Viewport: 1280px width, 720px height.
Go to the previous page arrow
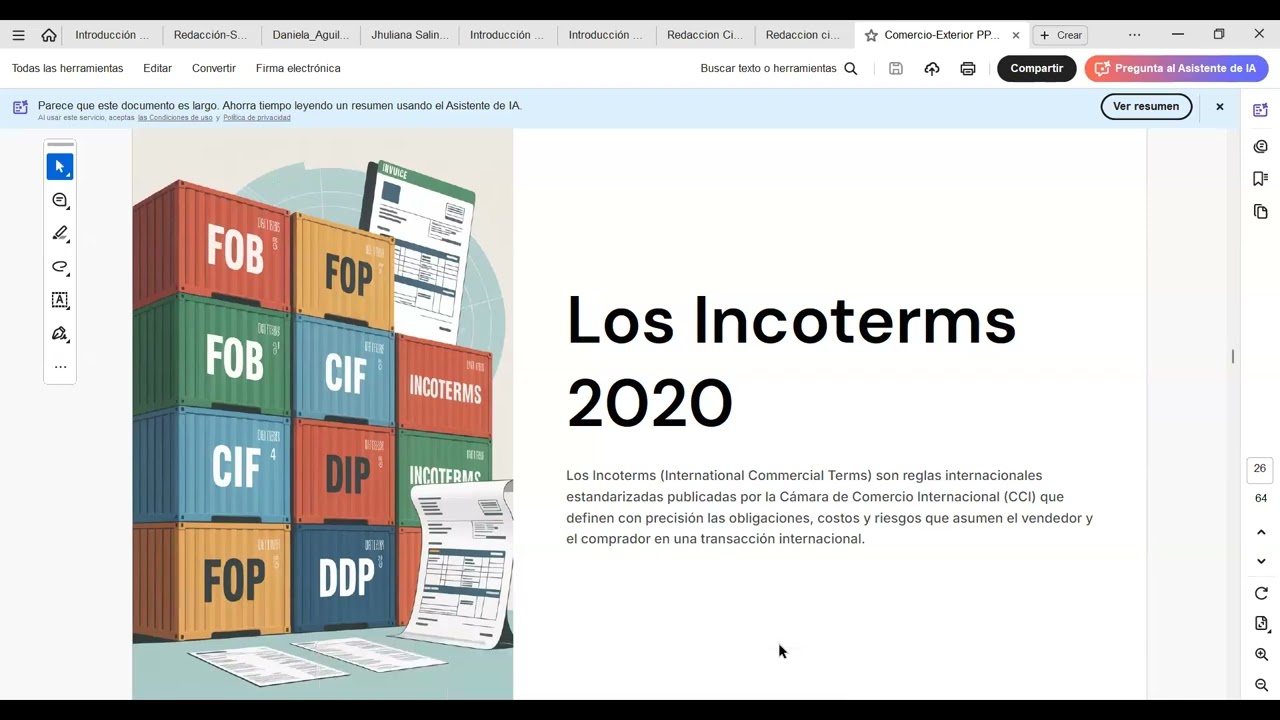click(1261, 533)
